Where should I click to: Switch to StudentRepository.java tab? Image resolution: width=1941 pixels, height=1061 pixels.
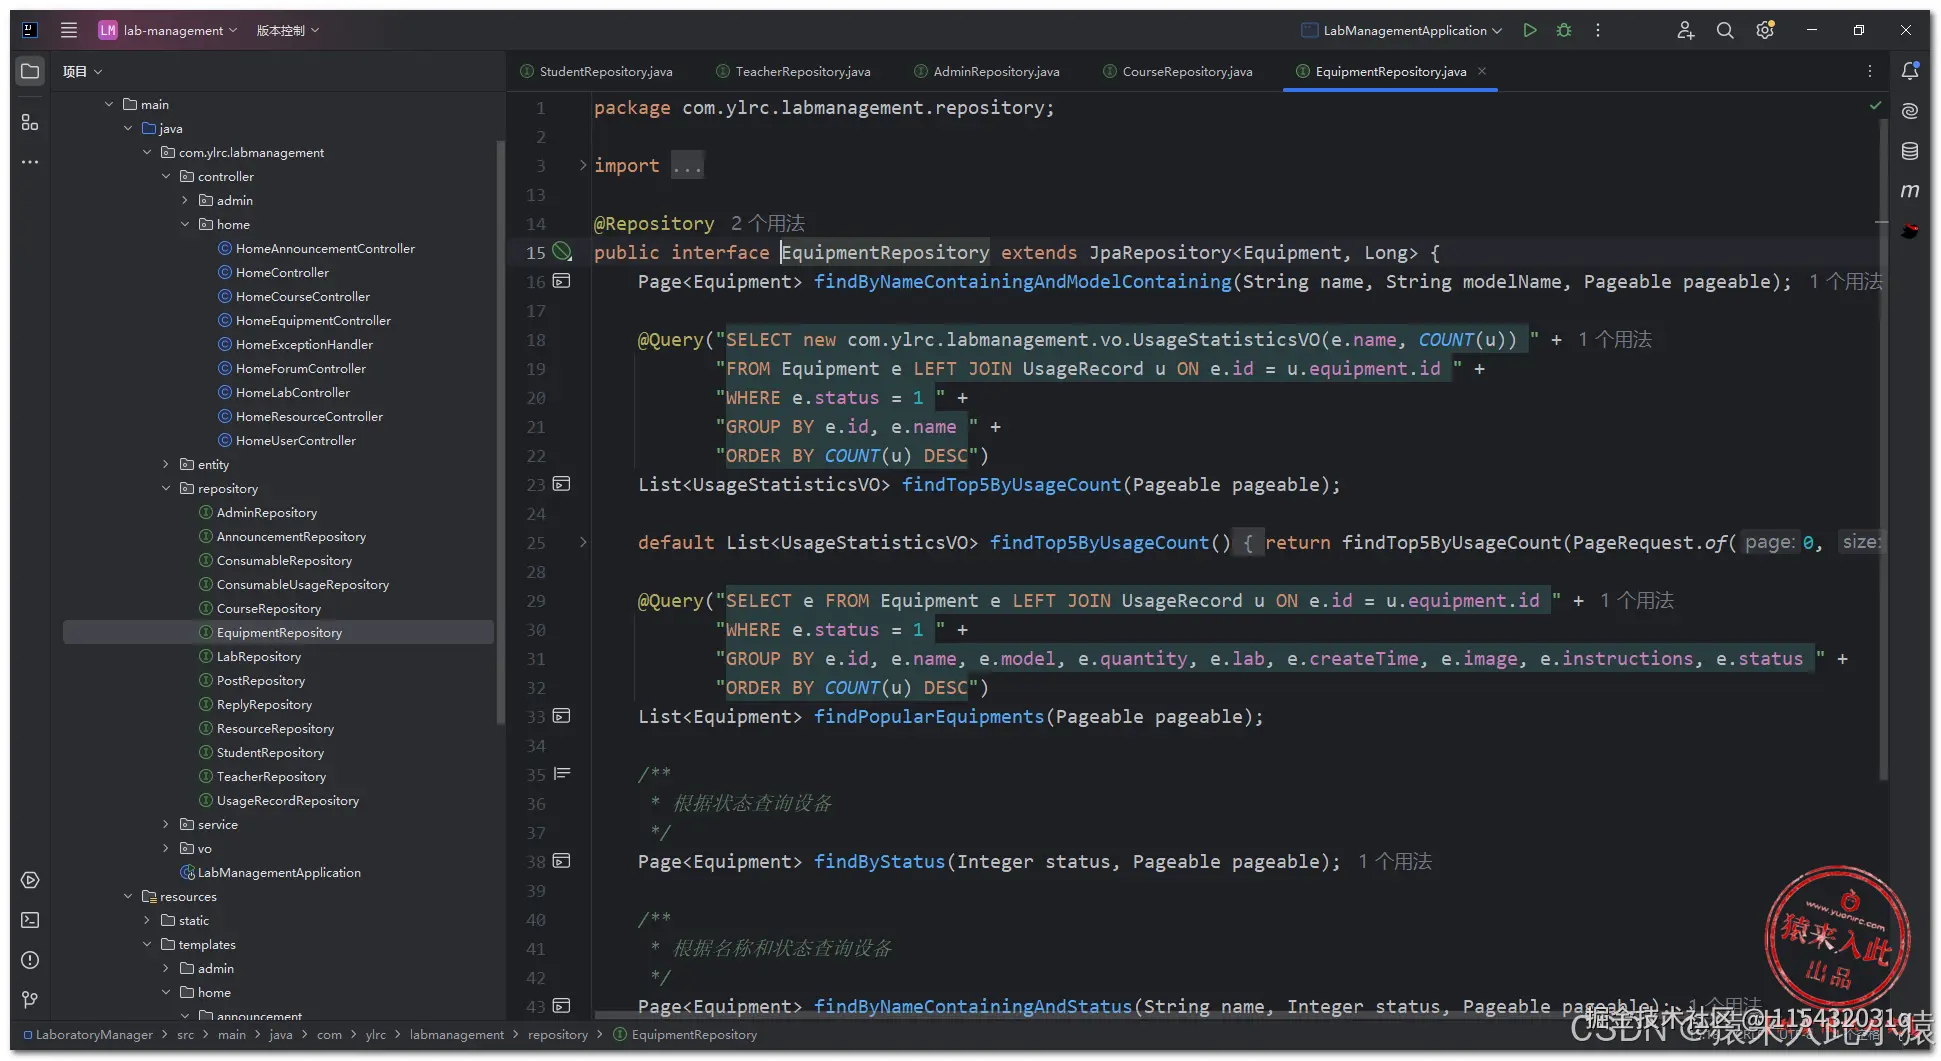tap(605, 71)
